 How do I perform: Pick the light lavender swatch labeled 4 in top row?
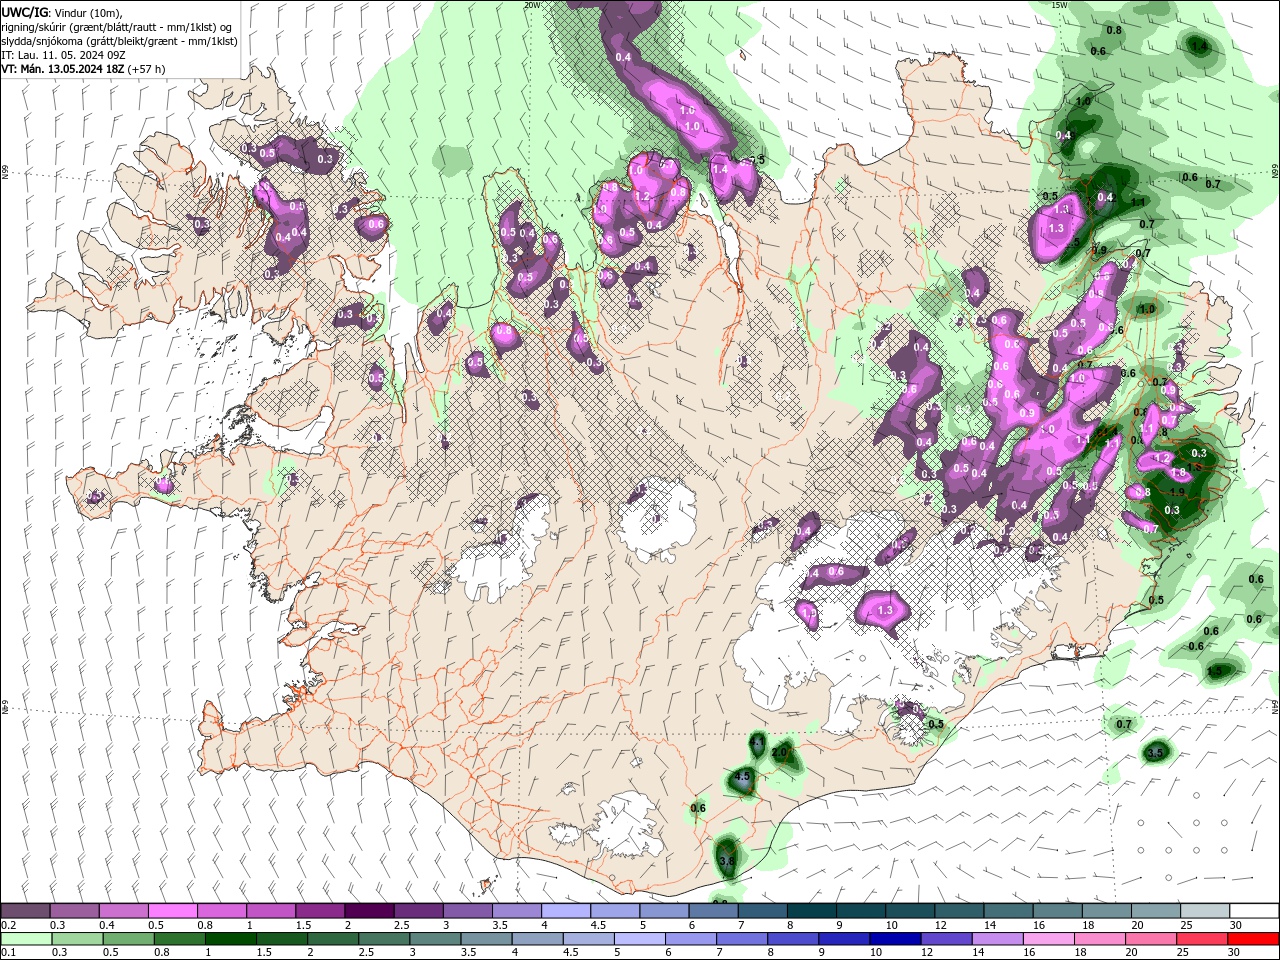(565, 911)
